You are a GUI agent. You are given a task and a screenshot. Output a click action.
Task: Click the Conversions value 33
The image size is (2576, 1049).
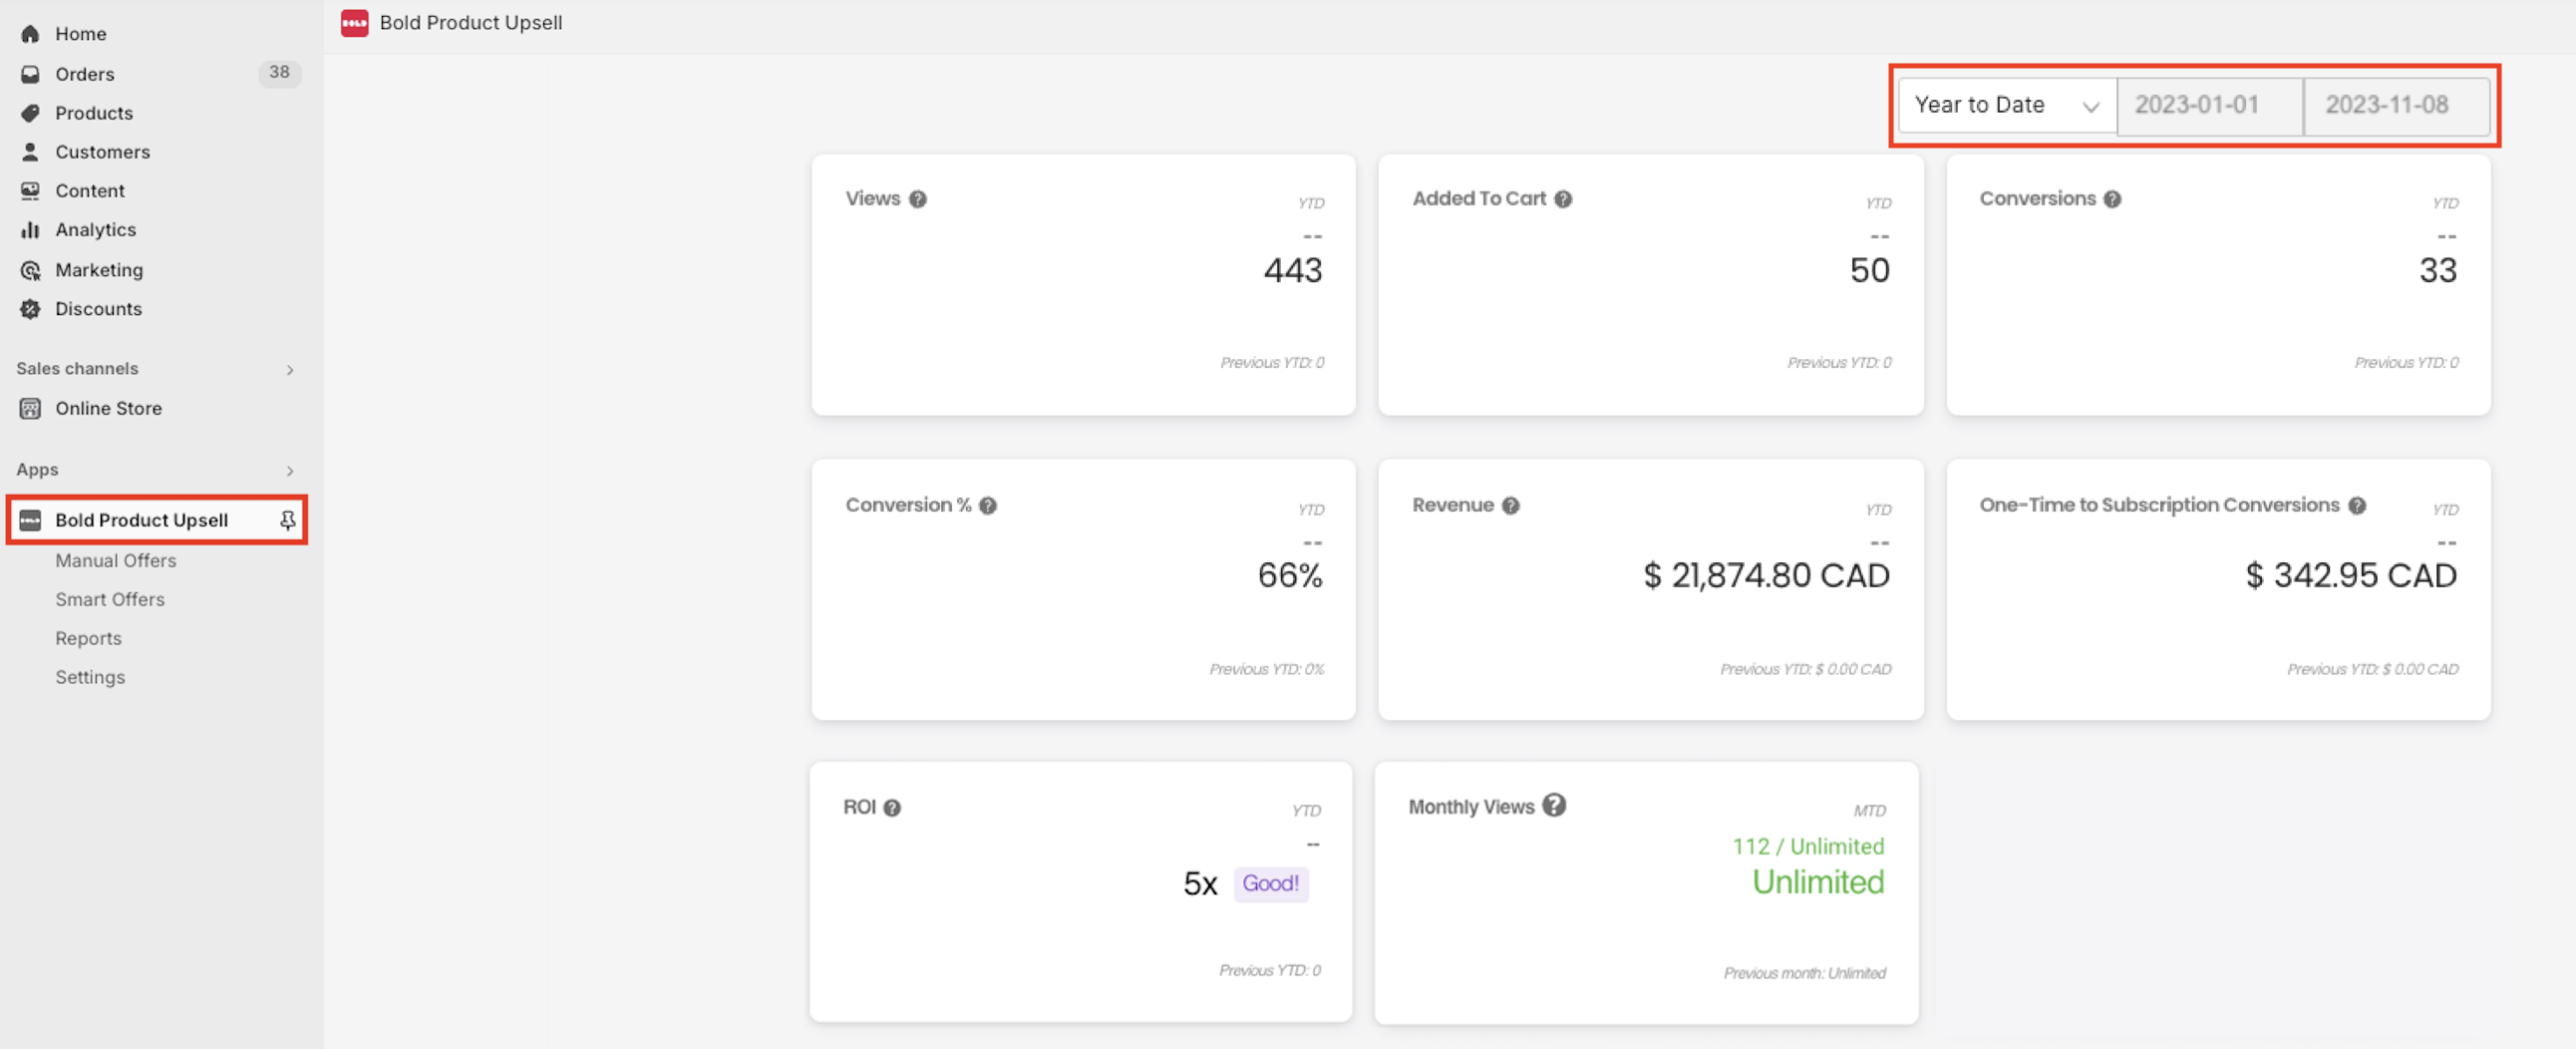[x=2437, y=270]
